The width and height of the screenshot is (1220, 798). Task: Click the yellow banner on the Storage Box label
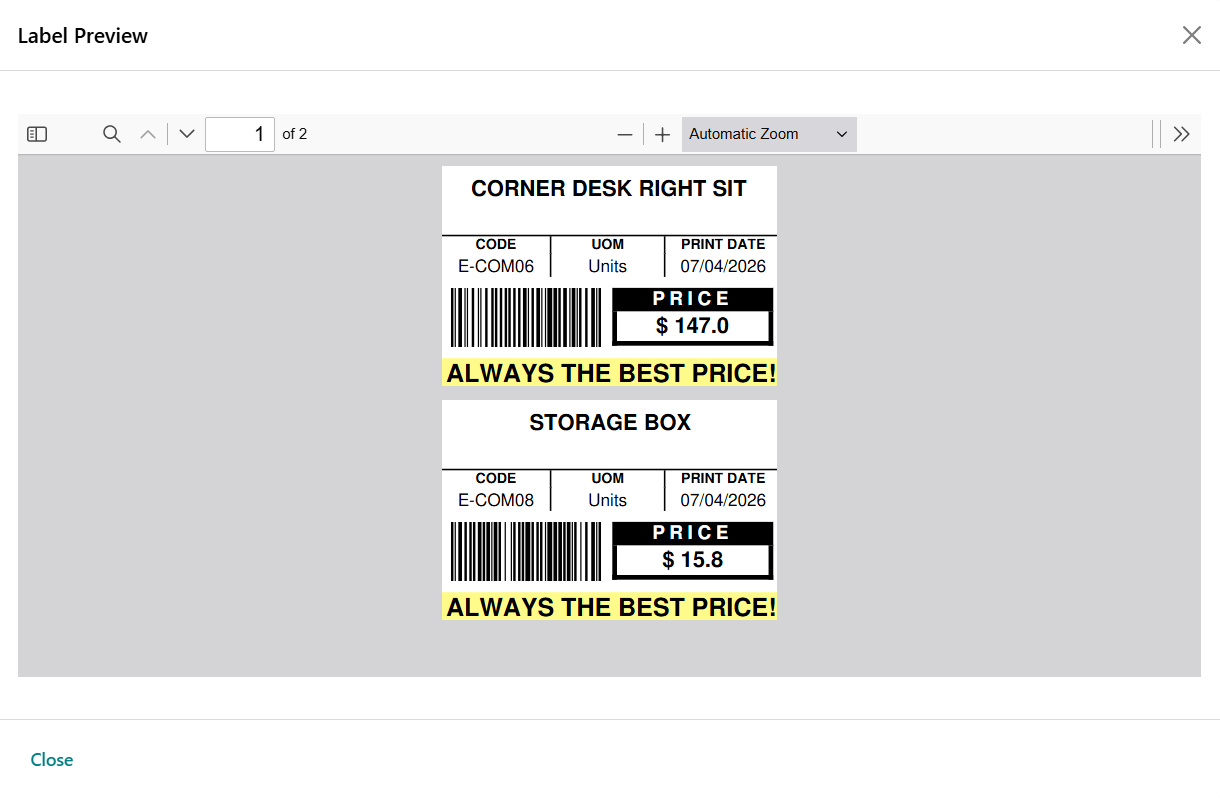(x=609, y=607)
